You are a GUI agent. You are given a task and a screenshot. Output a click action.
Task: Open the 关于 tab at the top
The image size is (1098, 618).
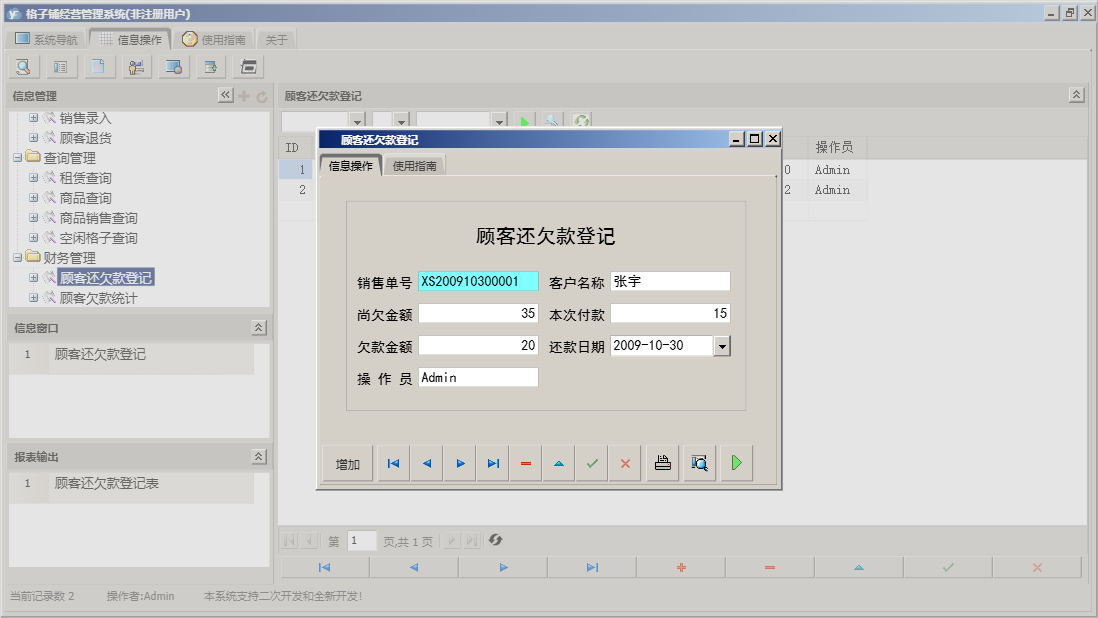click(x=276, y=38)
